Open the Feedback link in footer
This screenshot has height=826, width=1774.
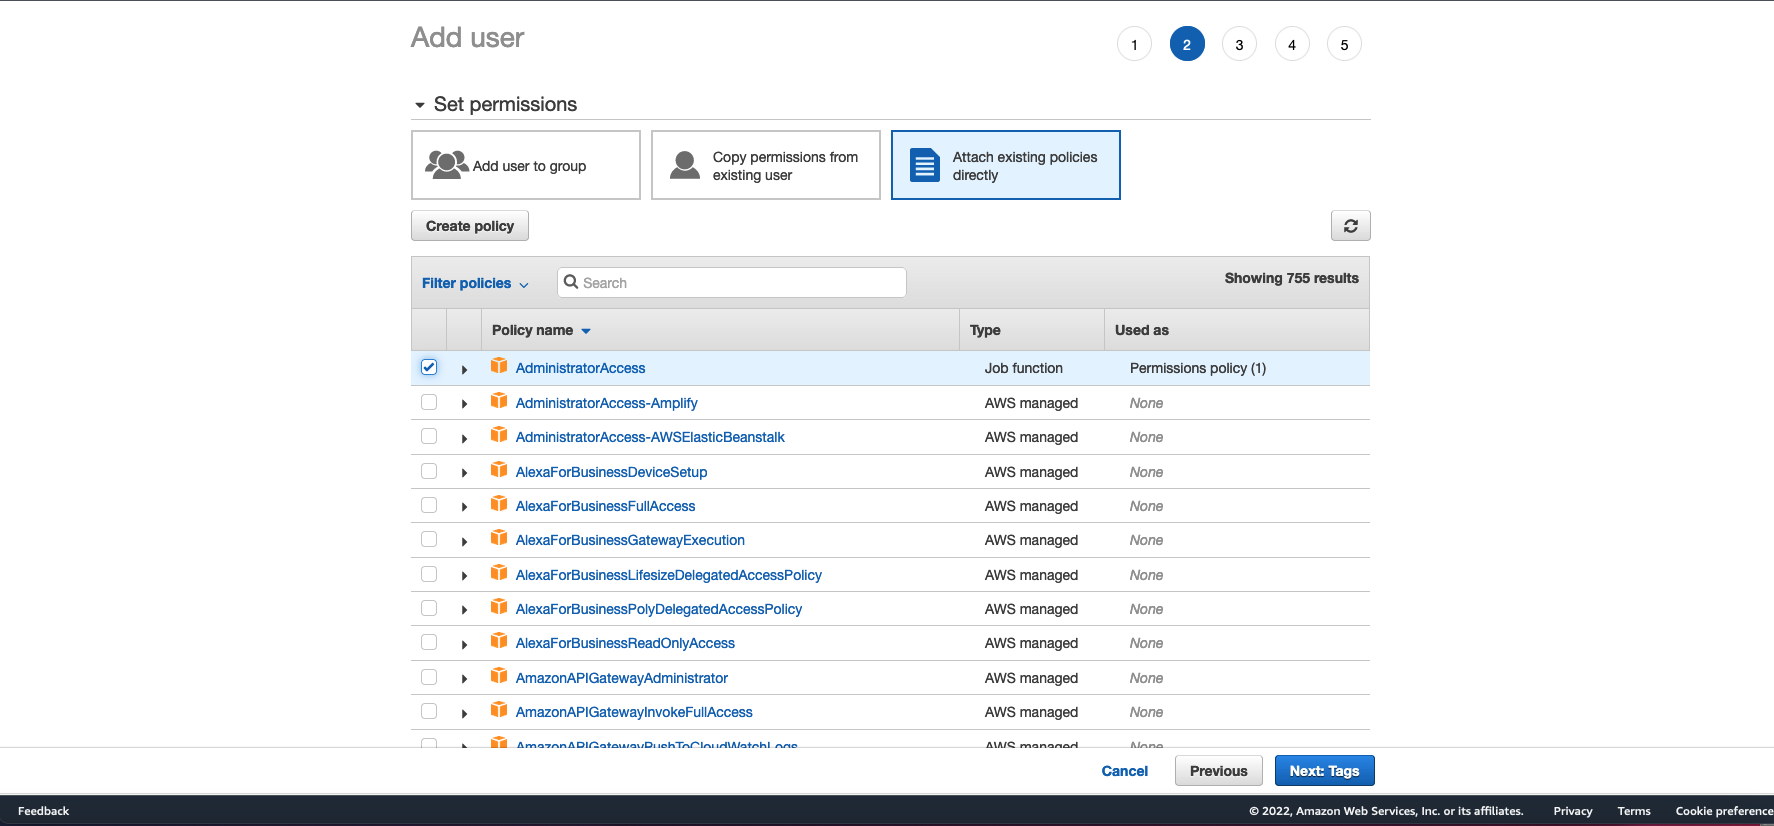[43, 811]
